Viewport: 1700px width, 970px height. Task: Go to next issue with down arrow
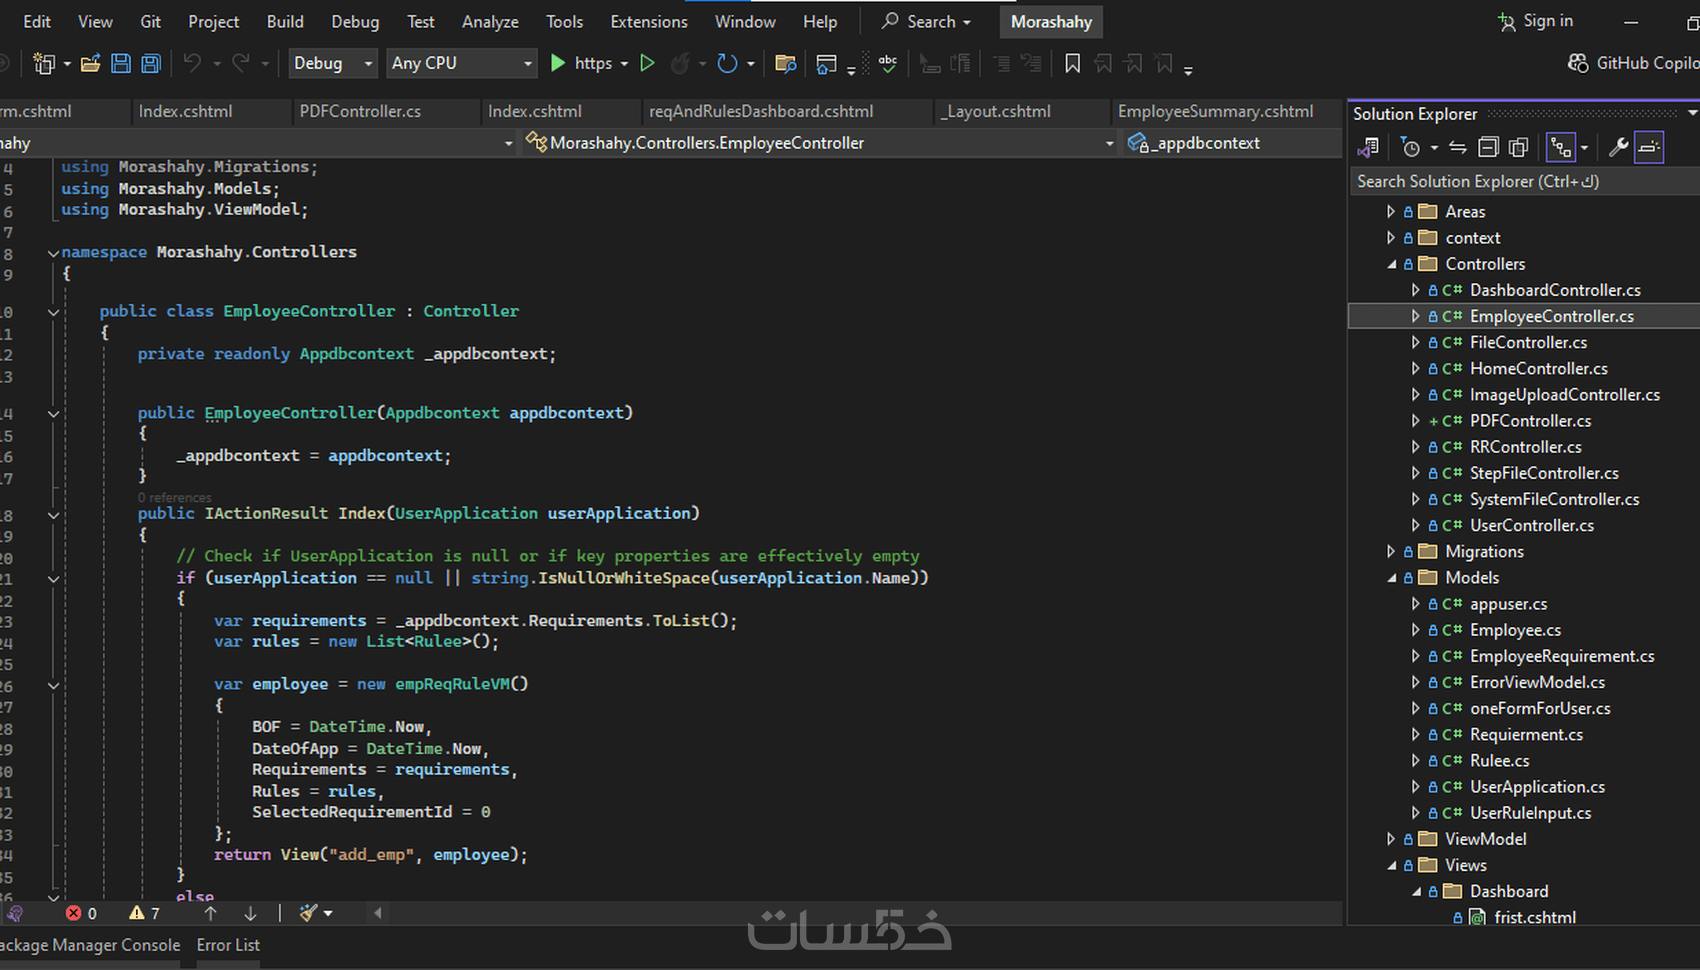click(250, 913)
